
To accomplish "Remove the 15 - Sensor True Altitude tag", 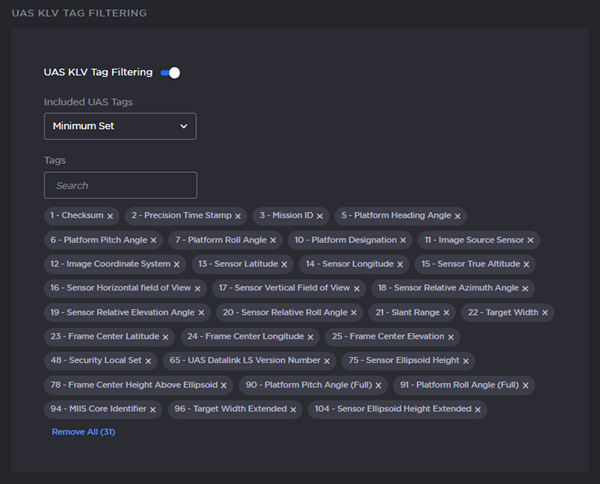I will coord(526,264).
